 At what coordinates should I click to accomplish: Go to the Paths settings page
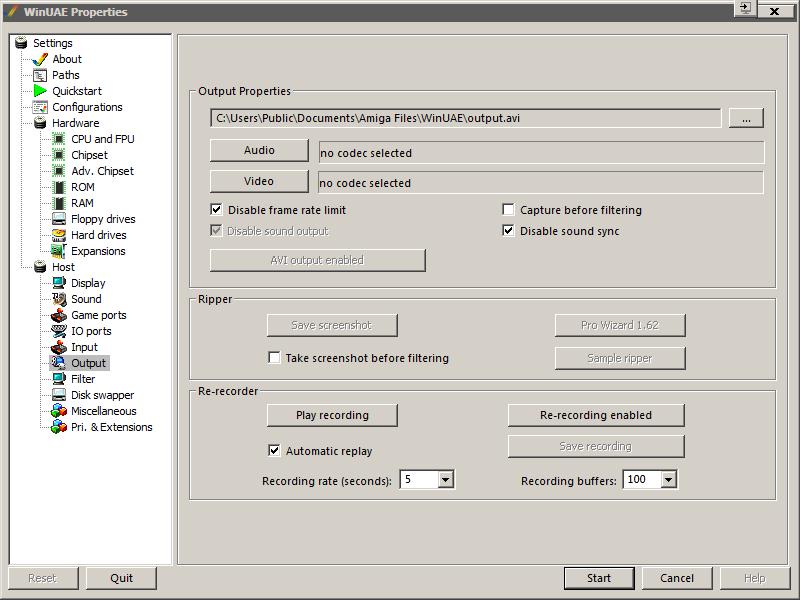click(66, 76)
